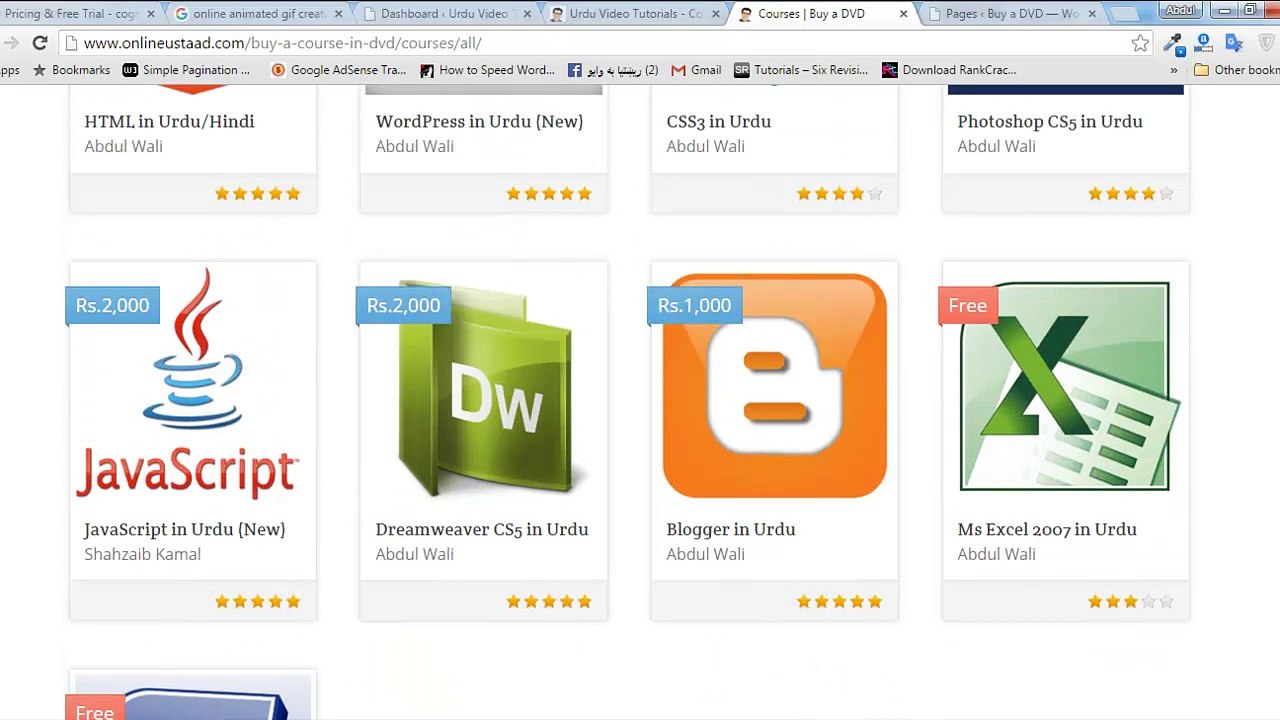
Task: Click the Bookmarks star folder in bookmarks bar
Action: coord(71,70)
